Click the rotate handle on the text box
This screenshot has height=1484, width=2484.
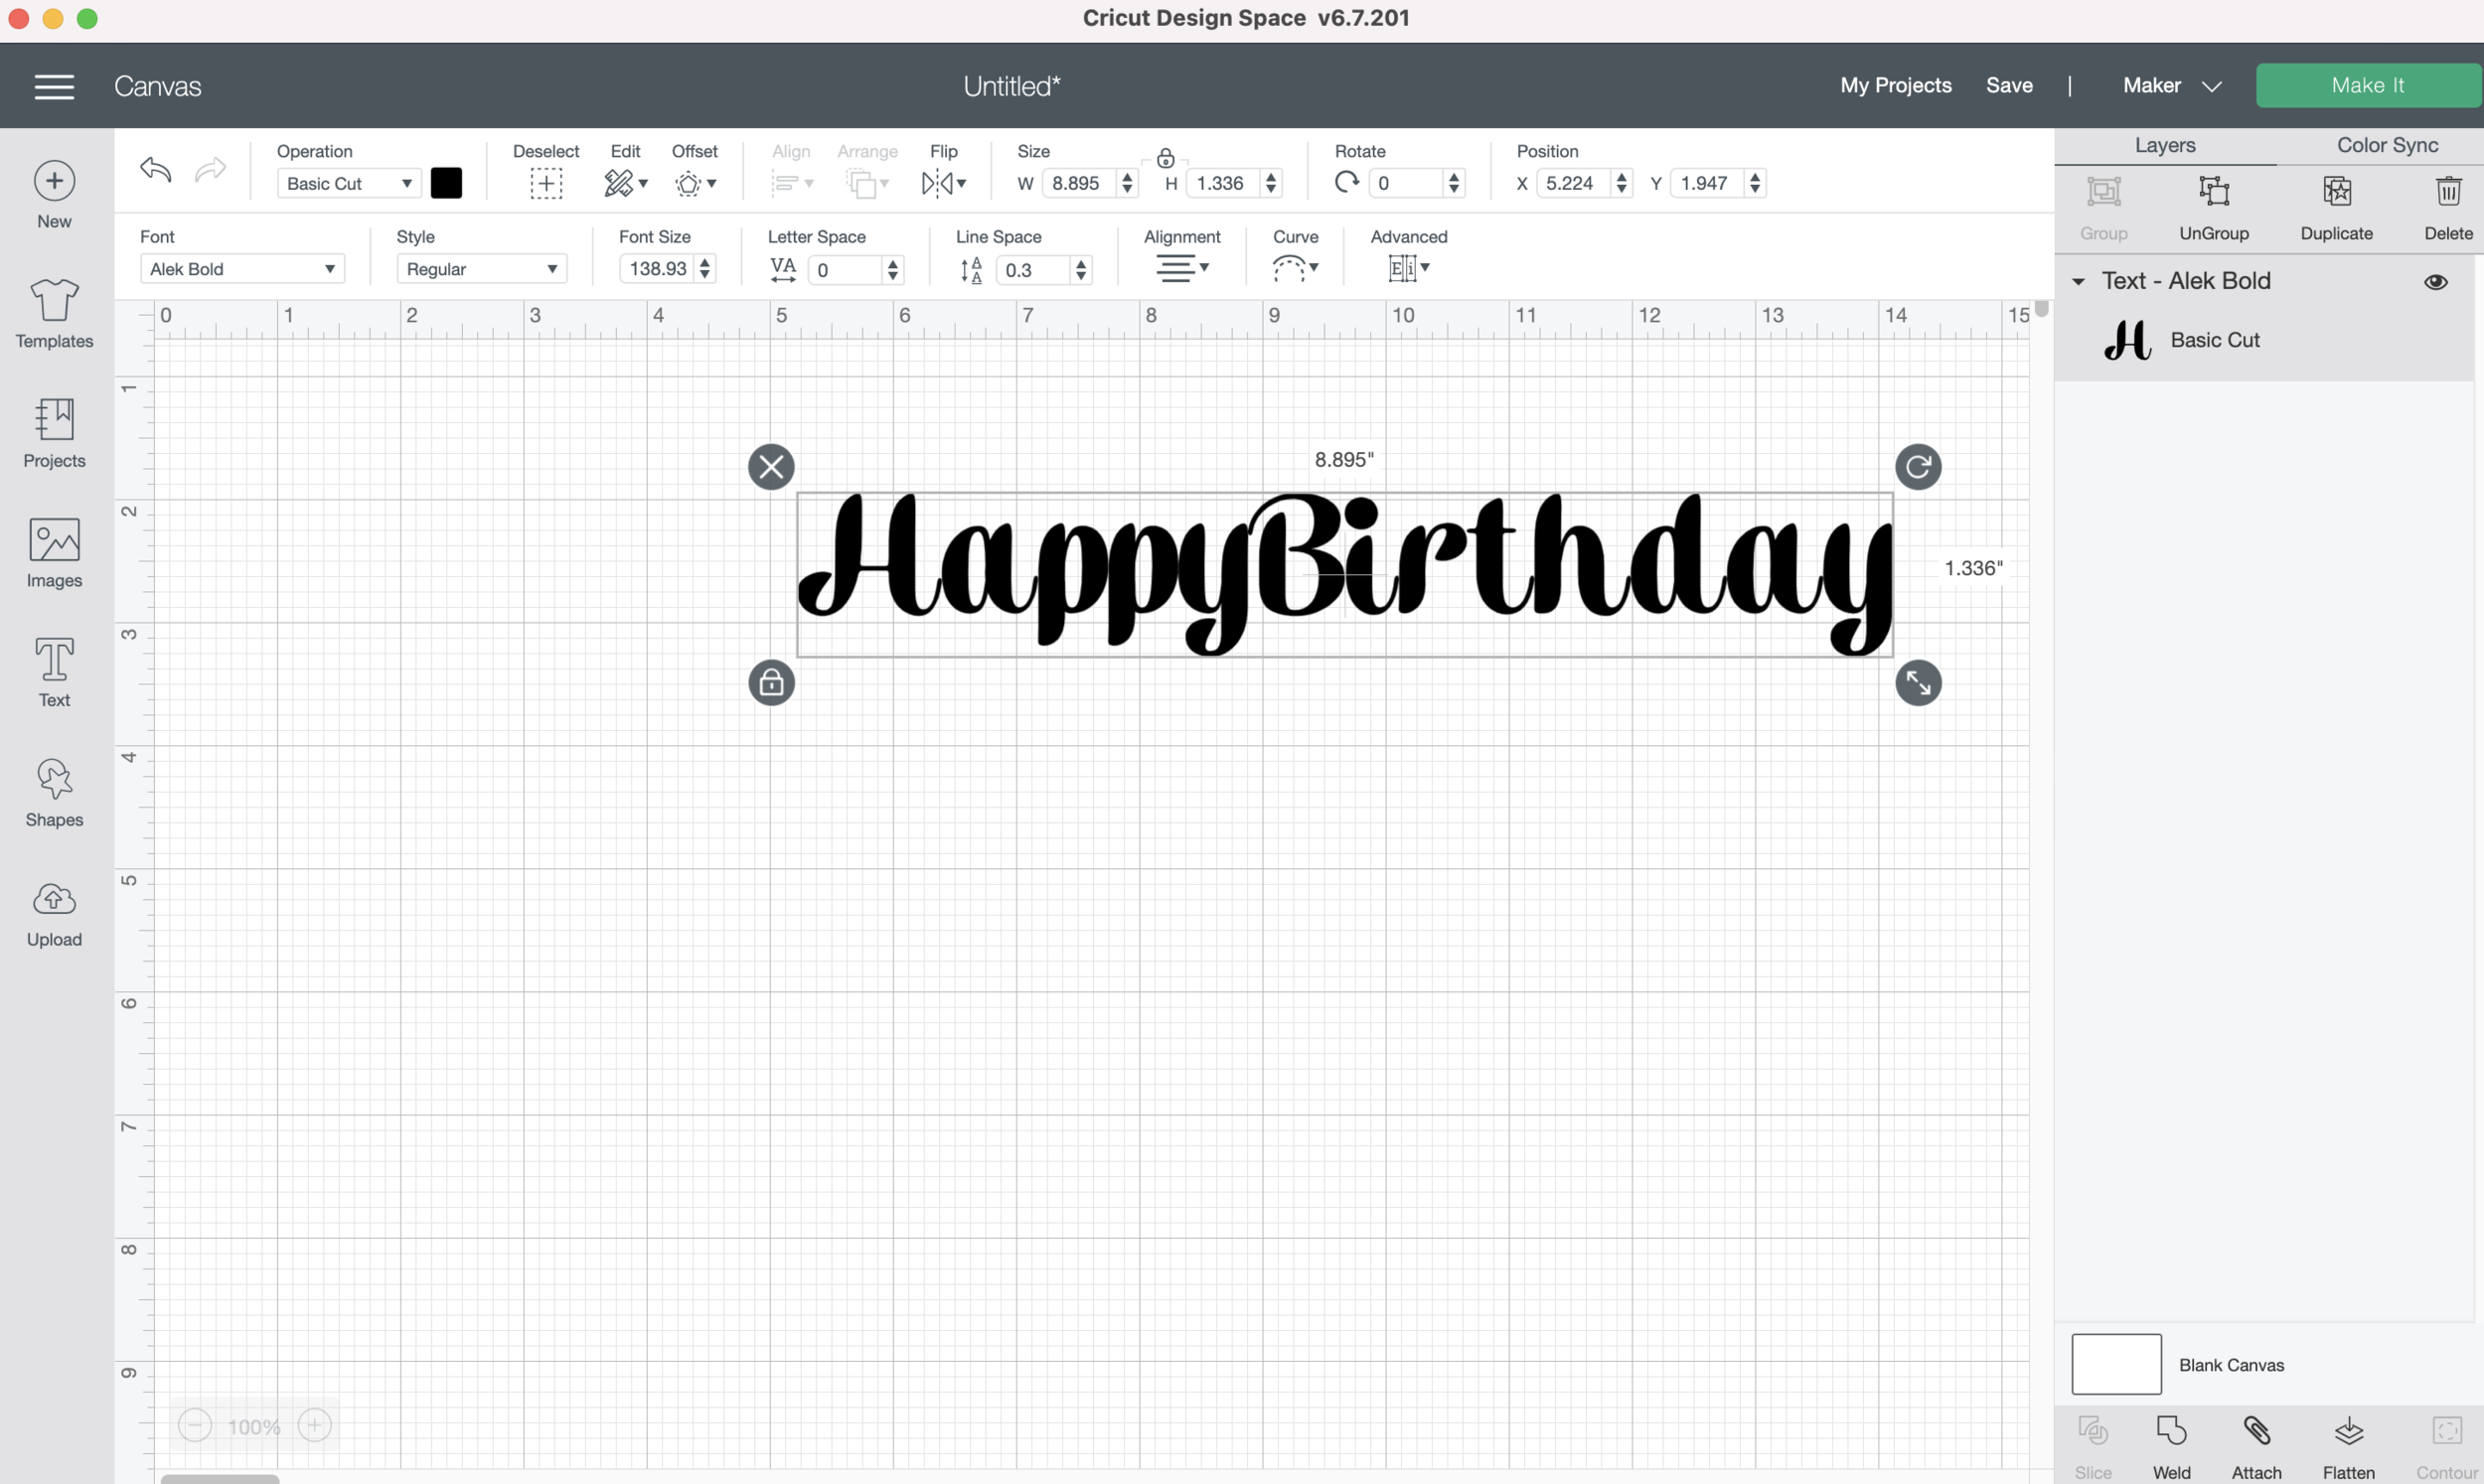point(1917,467)
